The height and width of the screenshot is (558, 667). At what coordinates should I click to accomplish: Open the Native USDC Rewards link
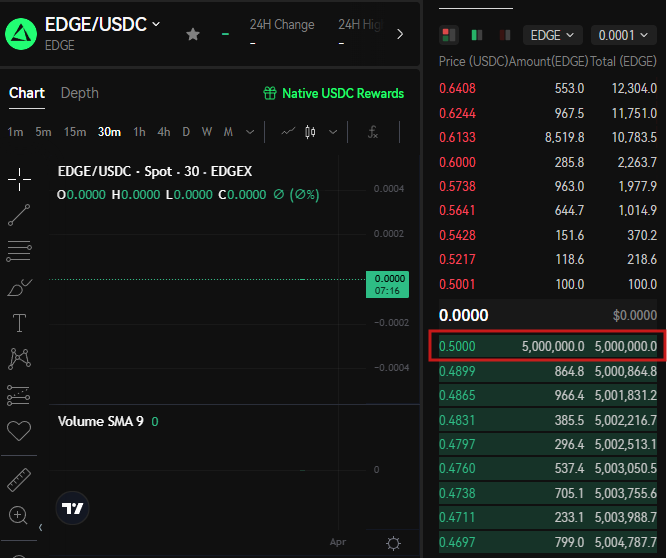pyautogui.click(x=343, y=93)
